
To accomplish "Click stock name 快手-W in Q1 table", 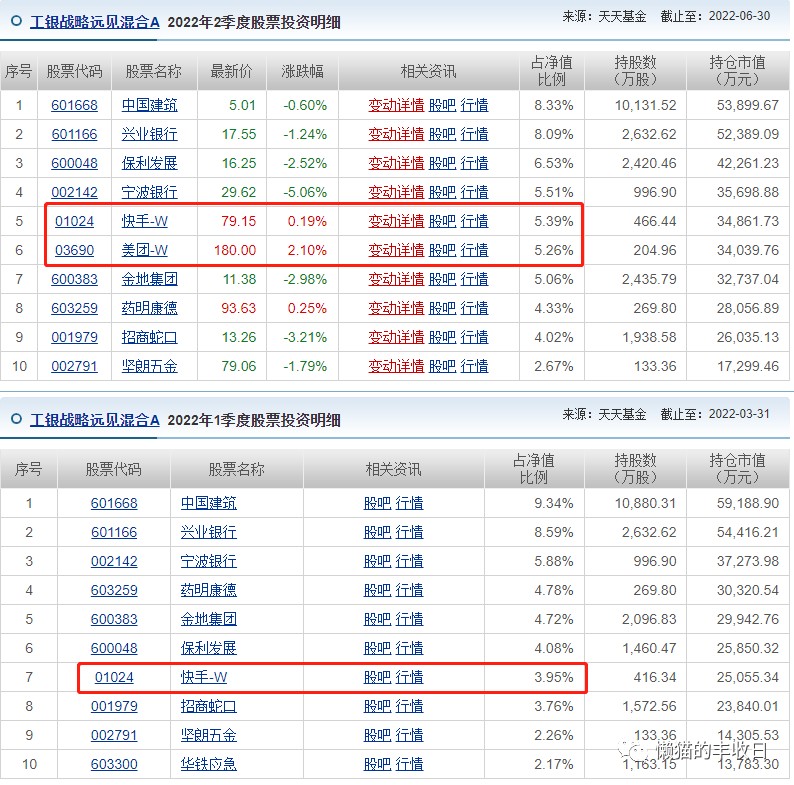I will [204, 677].
